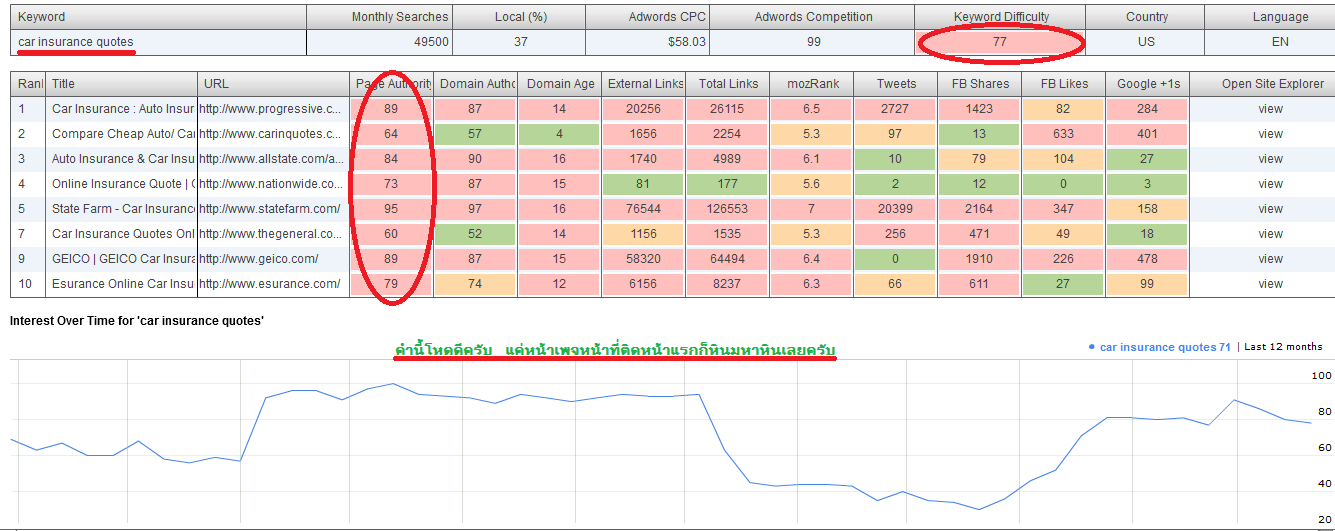Sort results by Tweets header
Screen dimensions: 1335x531
[896, 84]
